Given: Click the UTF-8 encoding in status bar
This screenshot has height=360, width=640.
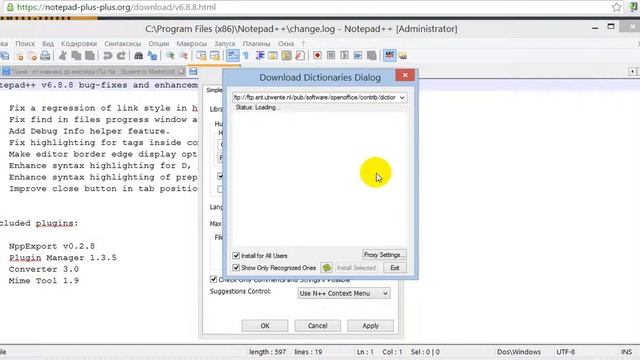Looking at the screenshot, I should (x=565, y=352).
